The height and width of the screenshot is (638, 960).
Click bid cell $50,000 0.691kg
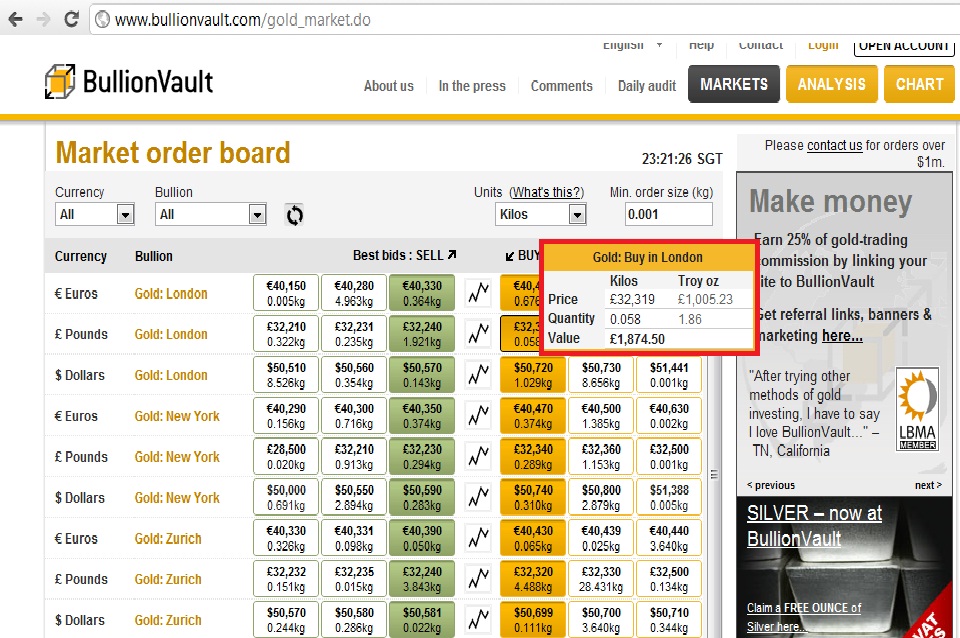click(x=286, y=497)
